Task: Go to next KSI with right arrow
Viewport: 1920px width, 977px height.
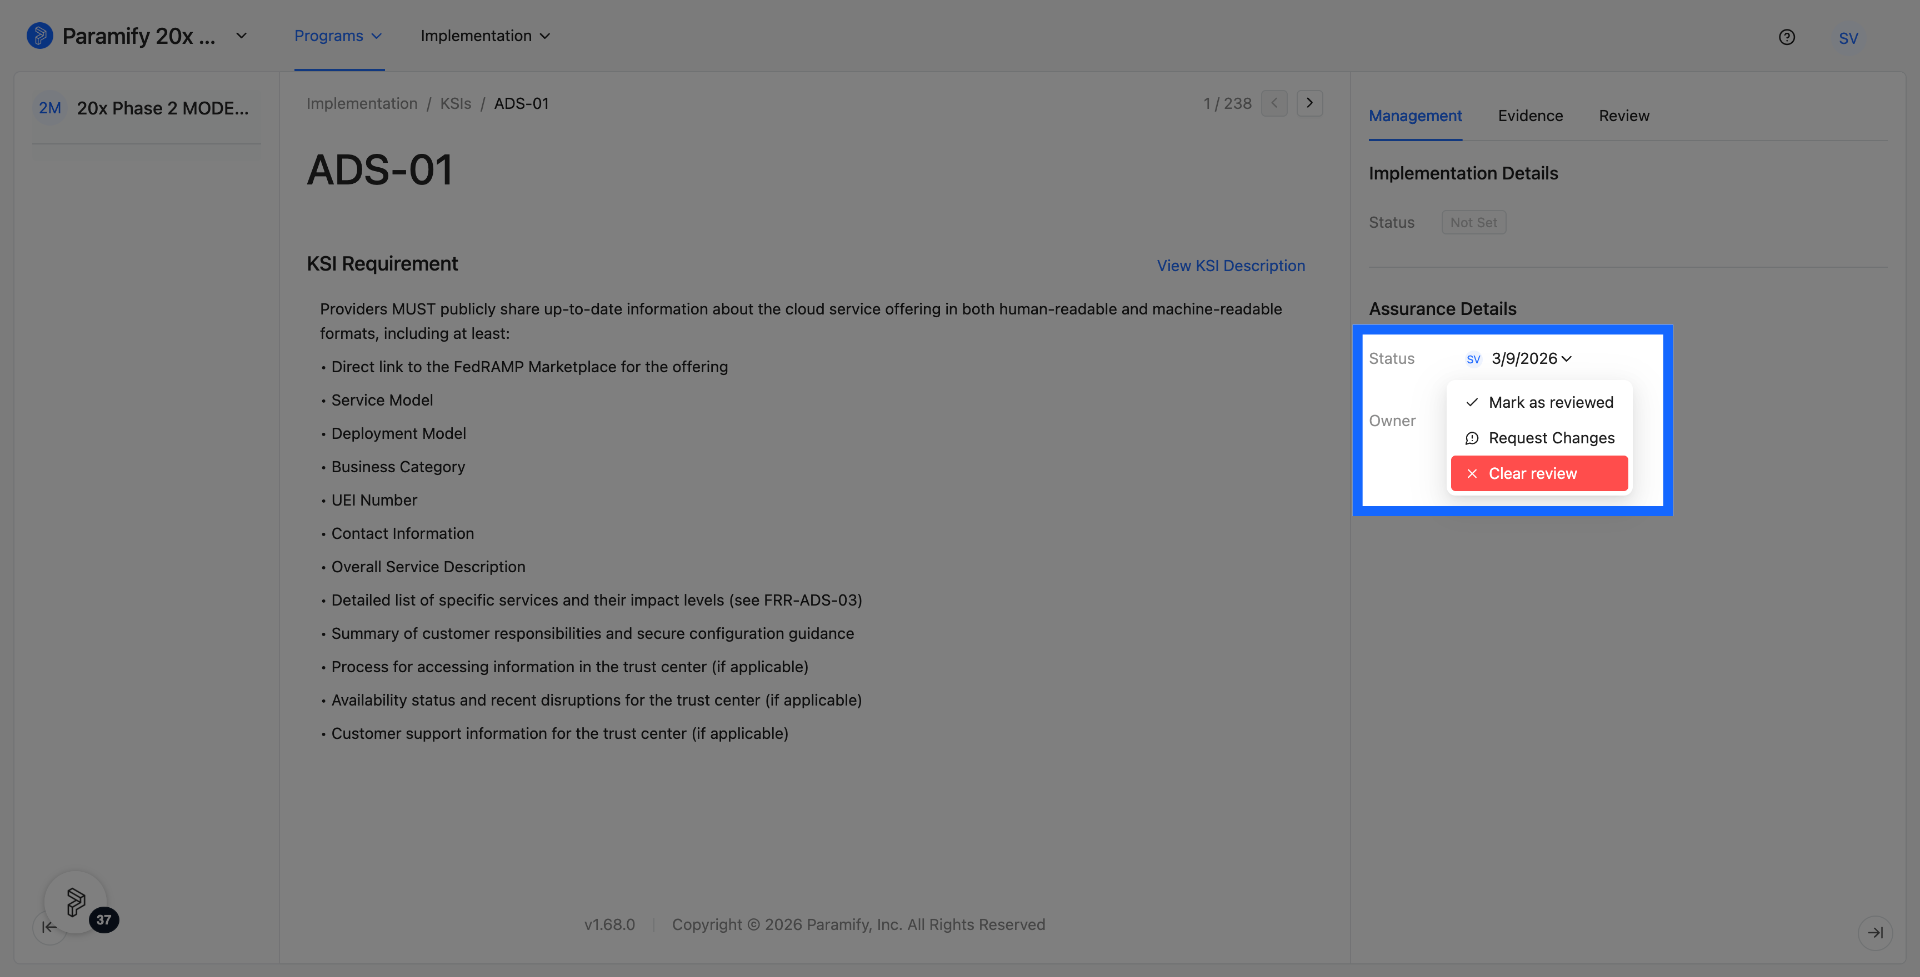Action: (x=1310, y=103)
